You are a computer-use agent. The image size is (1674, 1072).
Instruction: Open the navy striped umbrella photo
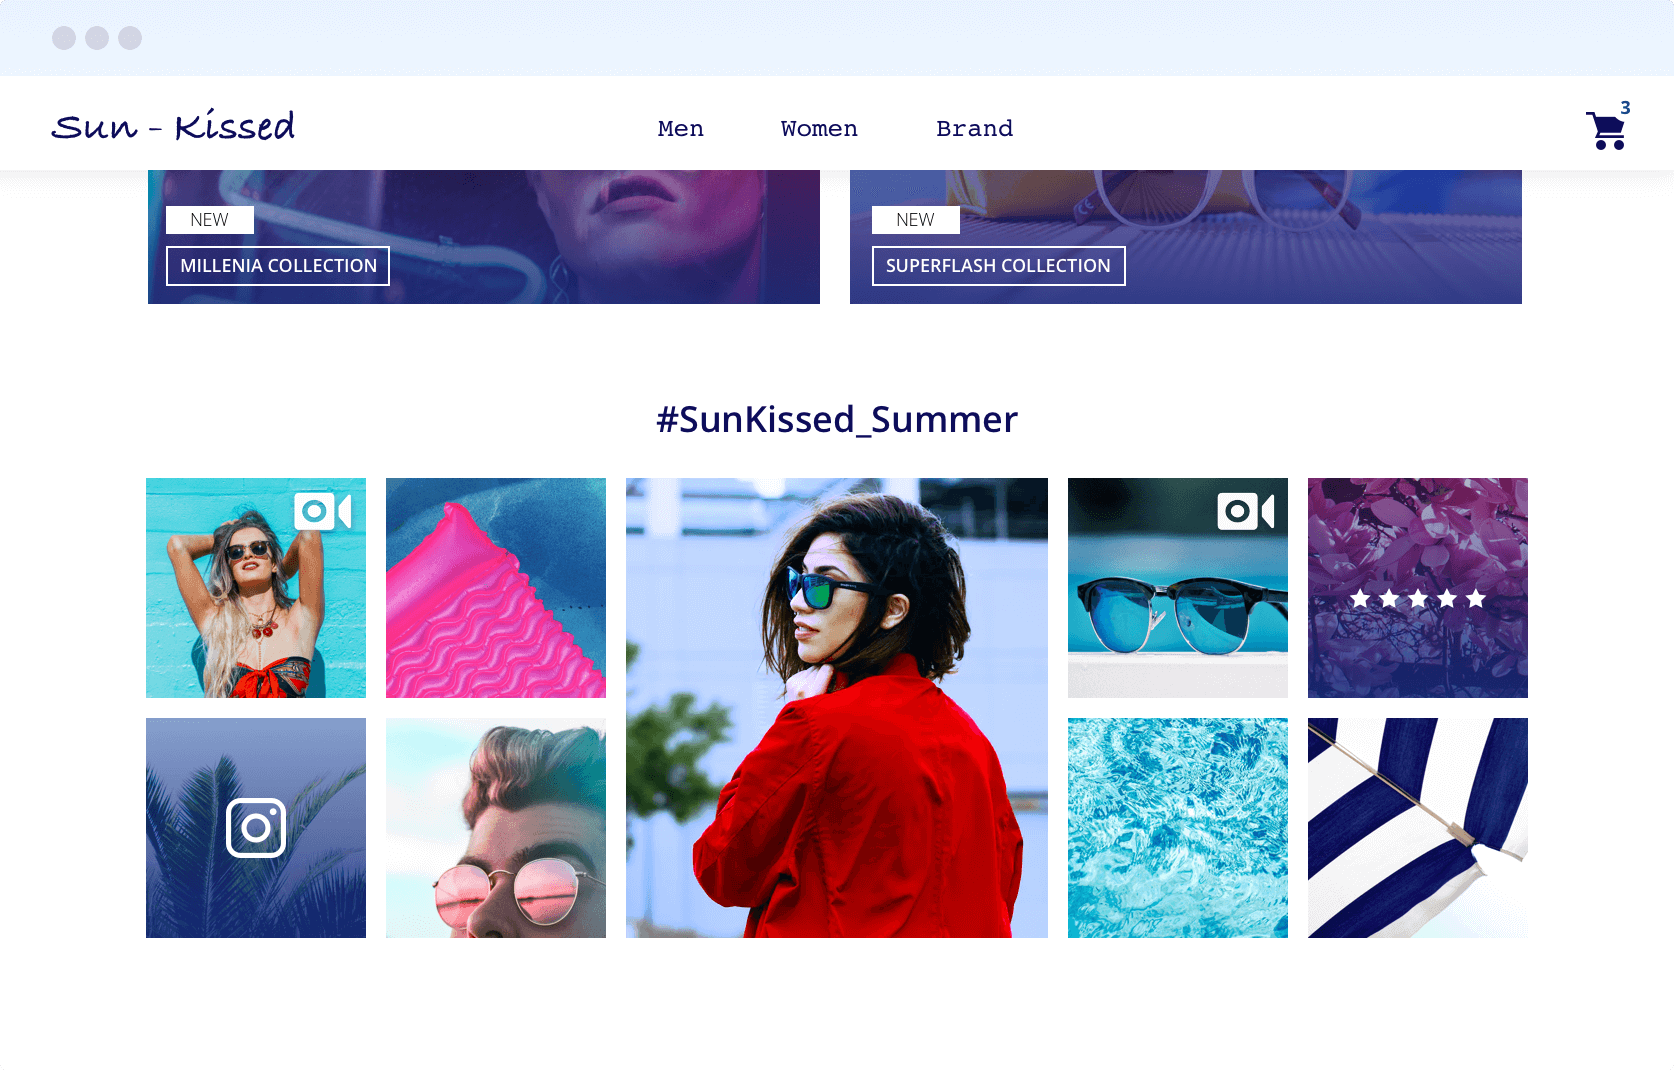[1418, 828]
